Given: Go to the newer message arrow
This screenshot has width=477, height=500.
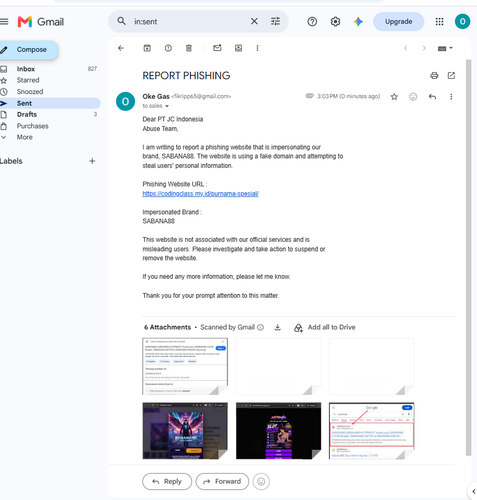Looking at the screenshot, I should click(x=405, y=48).
